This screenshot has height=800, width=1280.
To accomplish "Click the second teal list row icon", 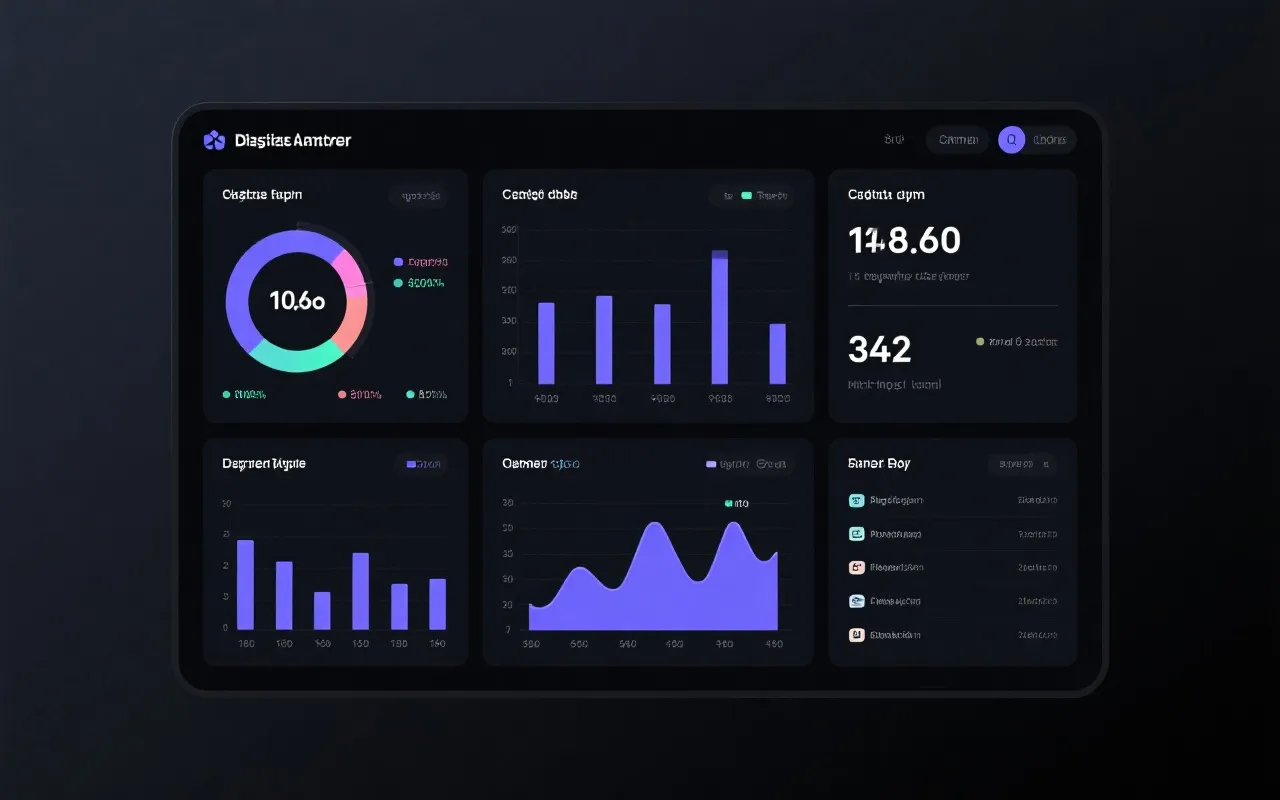I will (856, 534).
